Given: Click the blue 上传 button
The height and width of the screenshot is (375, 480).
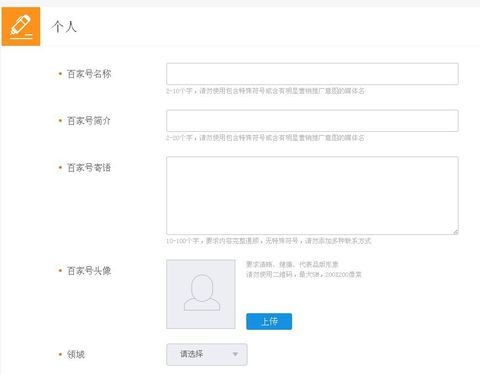Looking at the screenshot, I should click(x=269, y=321).
